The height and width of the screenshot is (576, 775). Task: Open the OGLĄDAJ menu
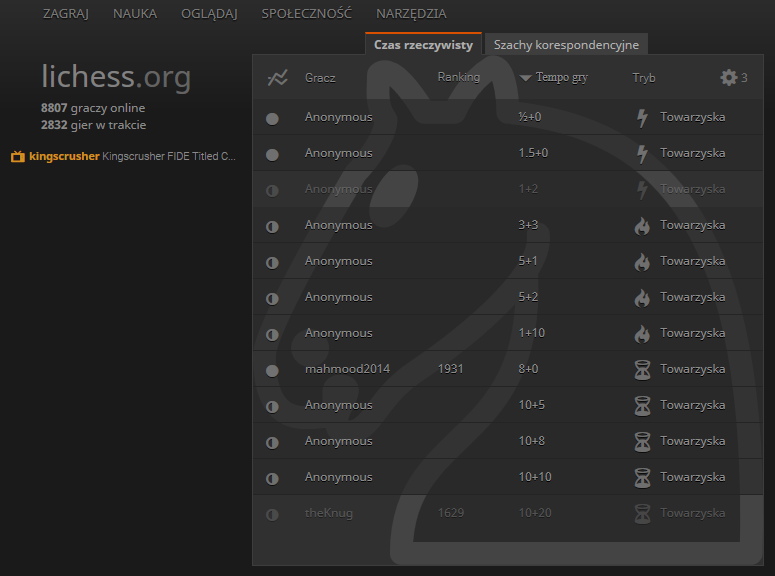(x=209, y=14)
